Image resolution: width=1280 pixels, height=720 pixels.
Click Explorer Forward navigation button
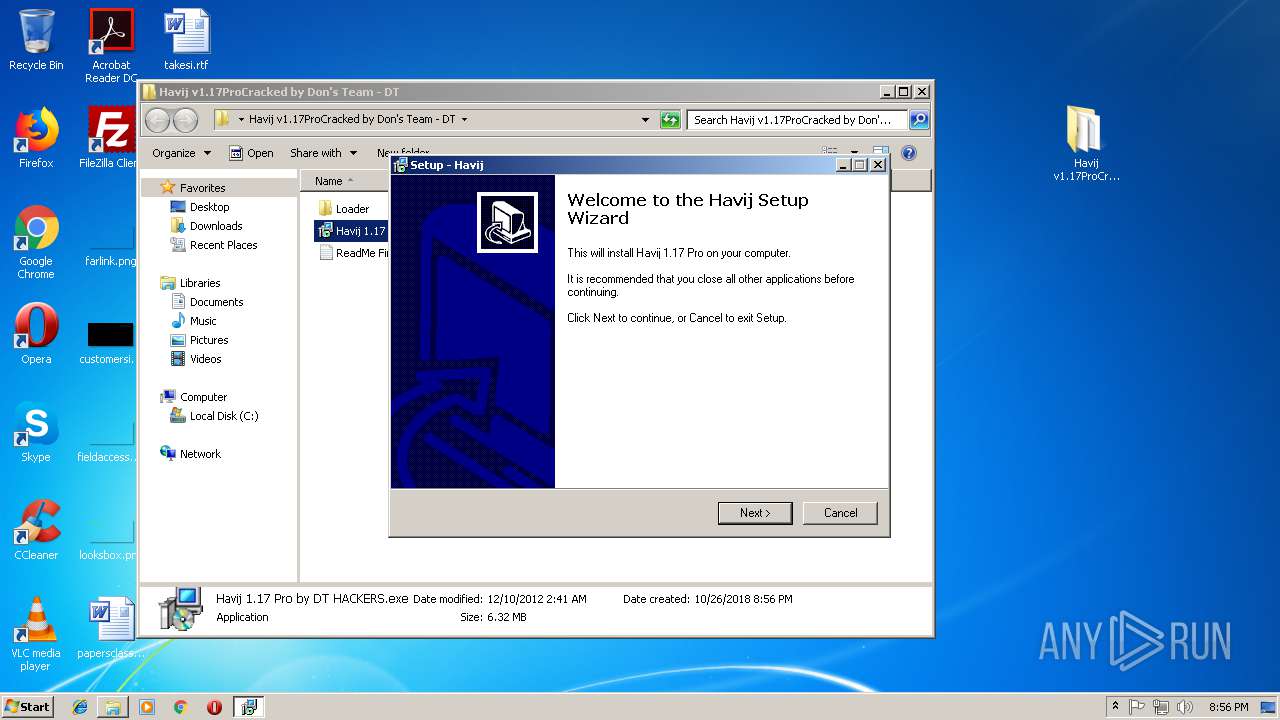pyautogui.click(x=185, y=120)
